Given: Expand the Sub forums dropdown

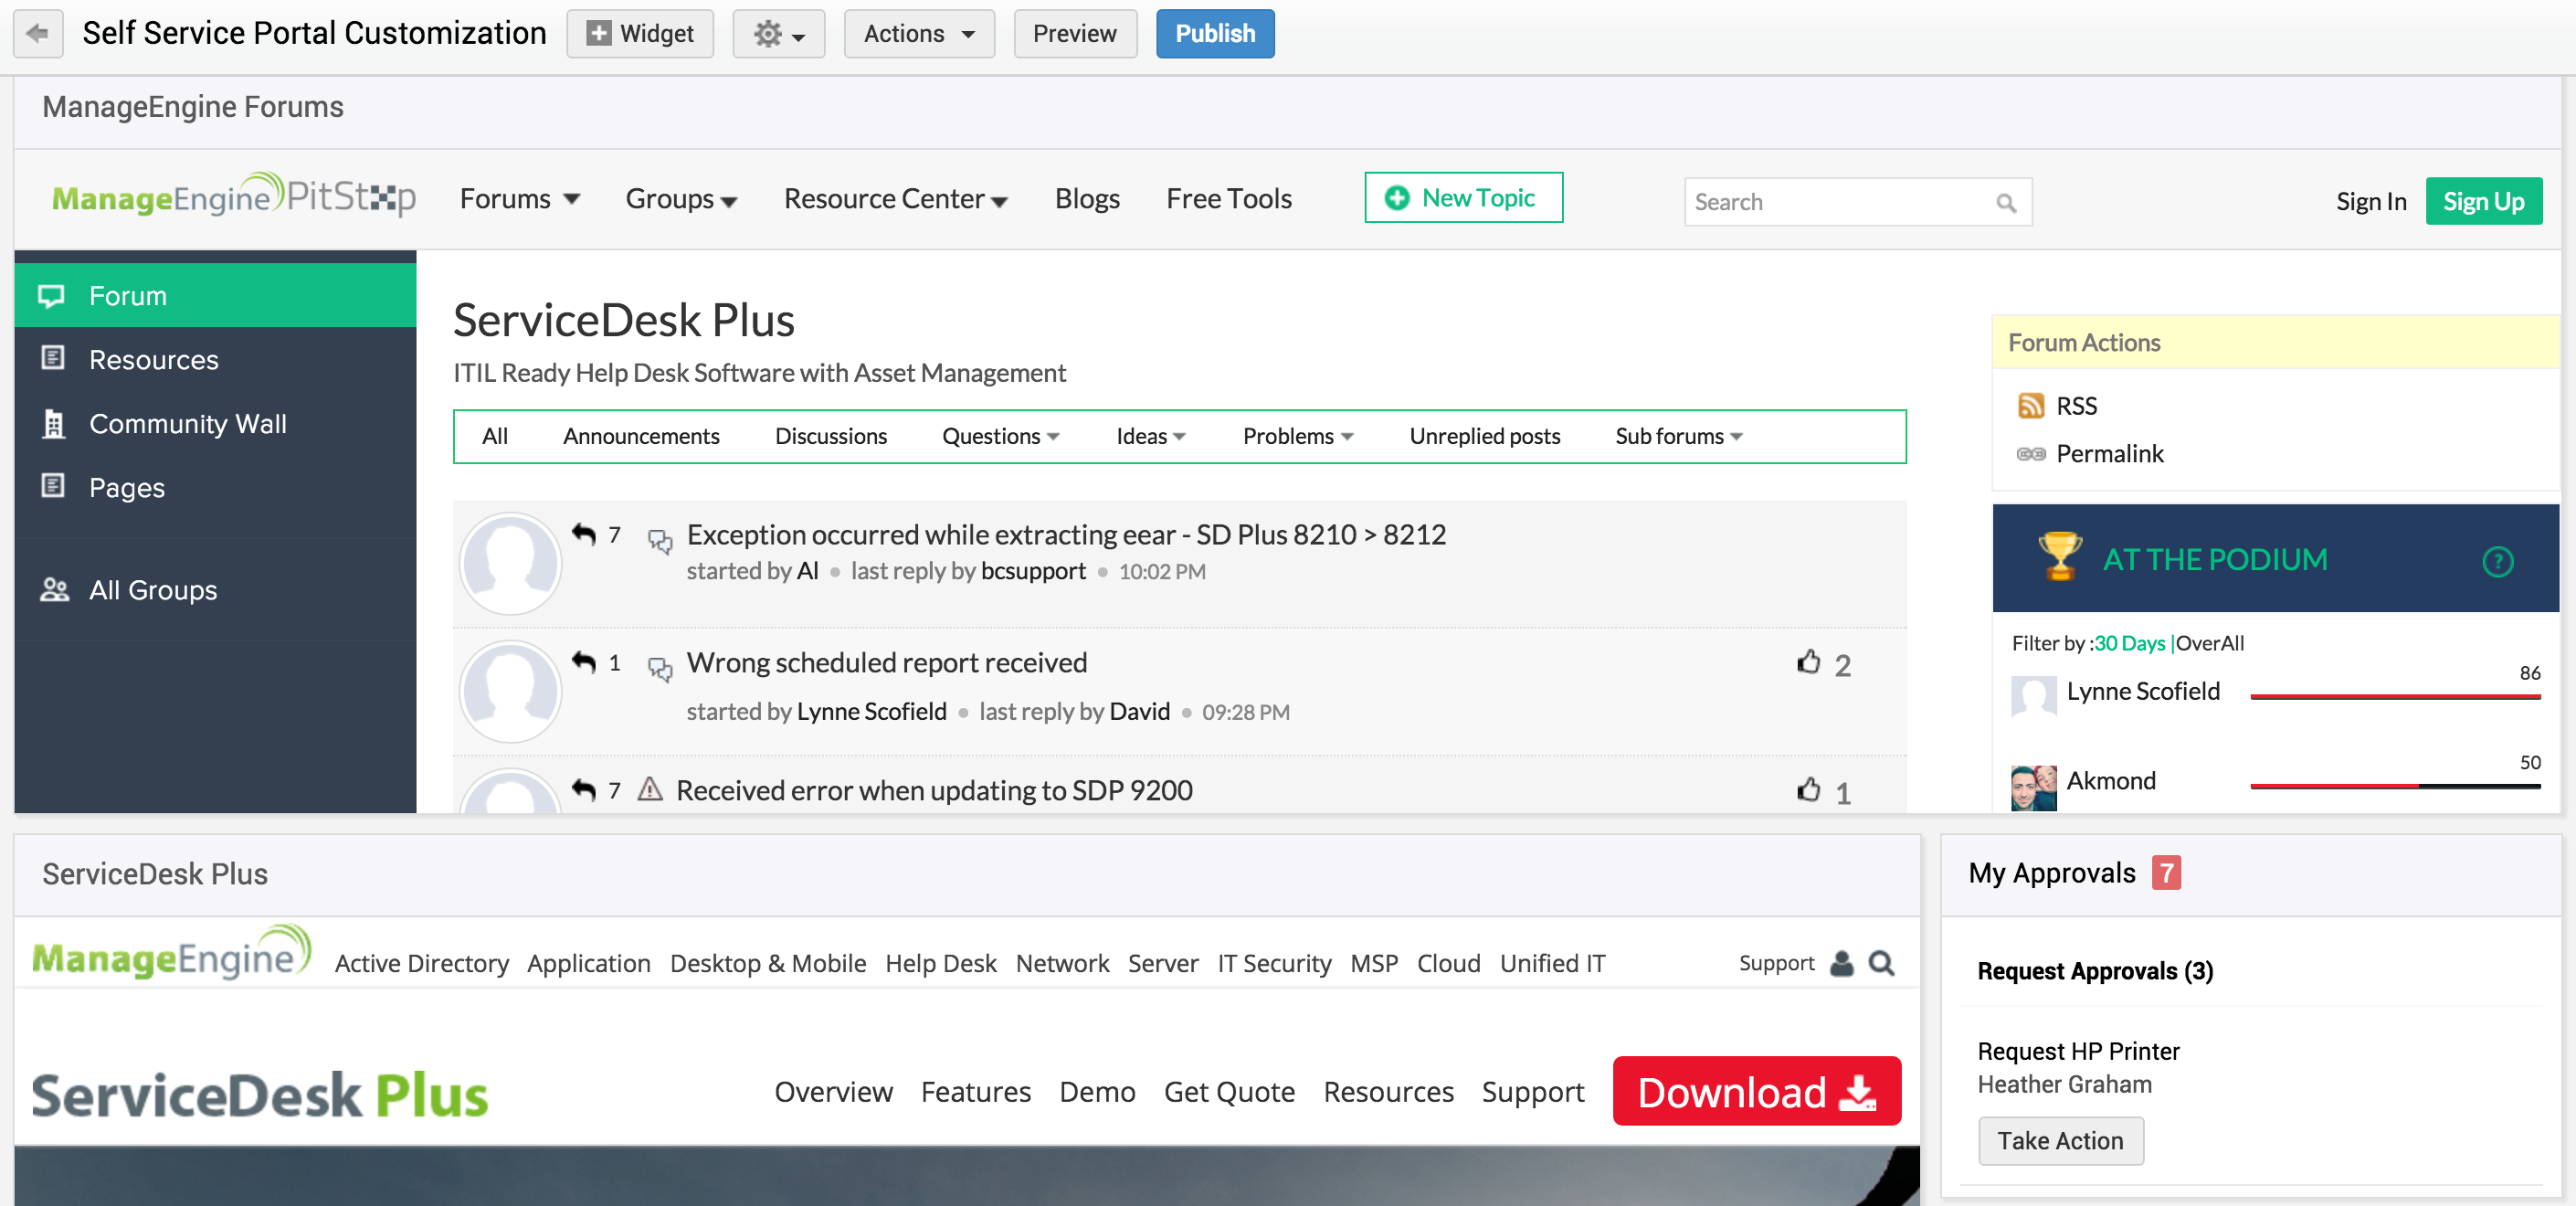Looking at the screenshot, I should [x=1679, y=436].
